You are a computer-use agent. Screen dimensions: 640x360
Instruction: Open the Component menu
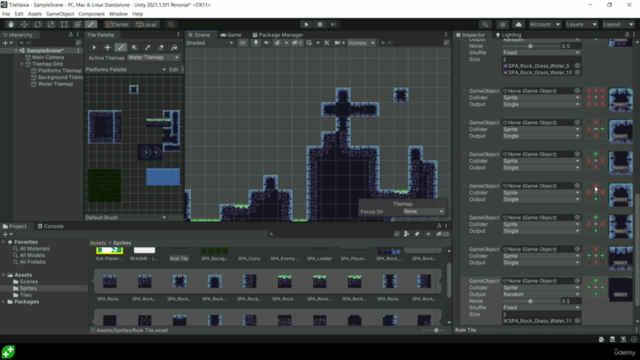coord(91,14)
